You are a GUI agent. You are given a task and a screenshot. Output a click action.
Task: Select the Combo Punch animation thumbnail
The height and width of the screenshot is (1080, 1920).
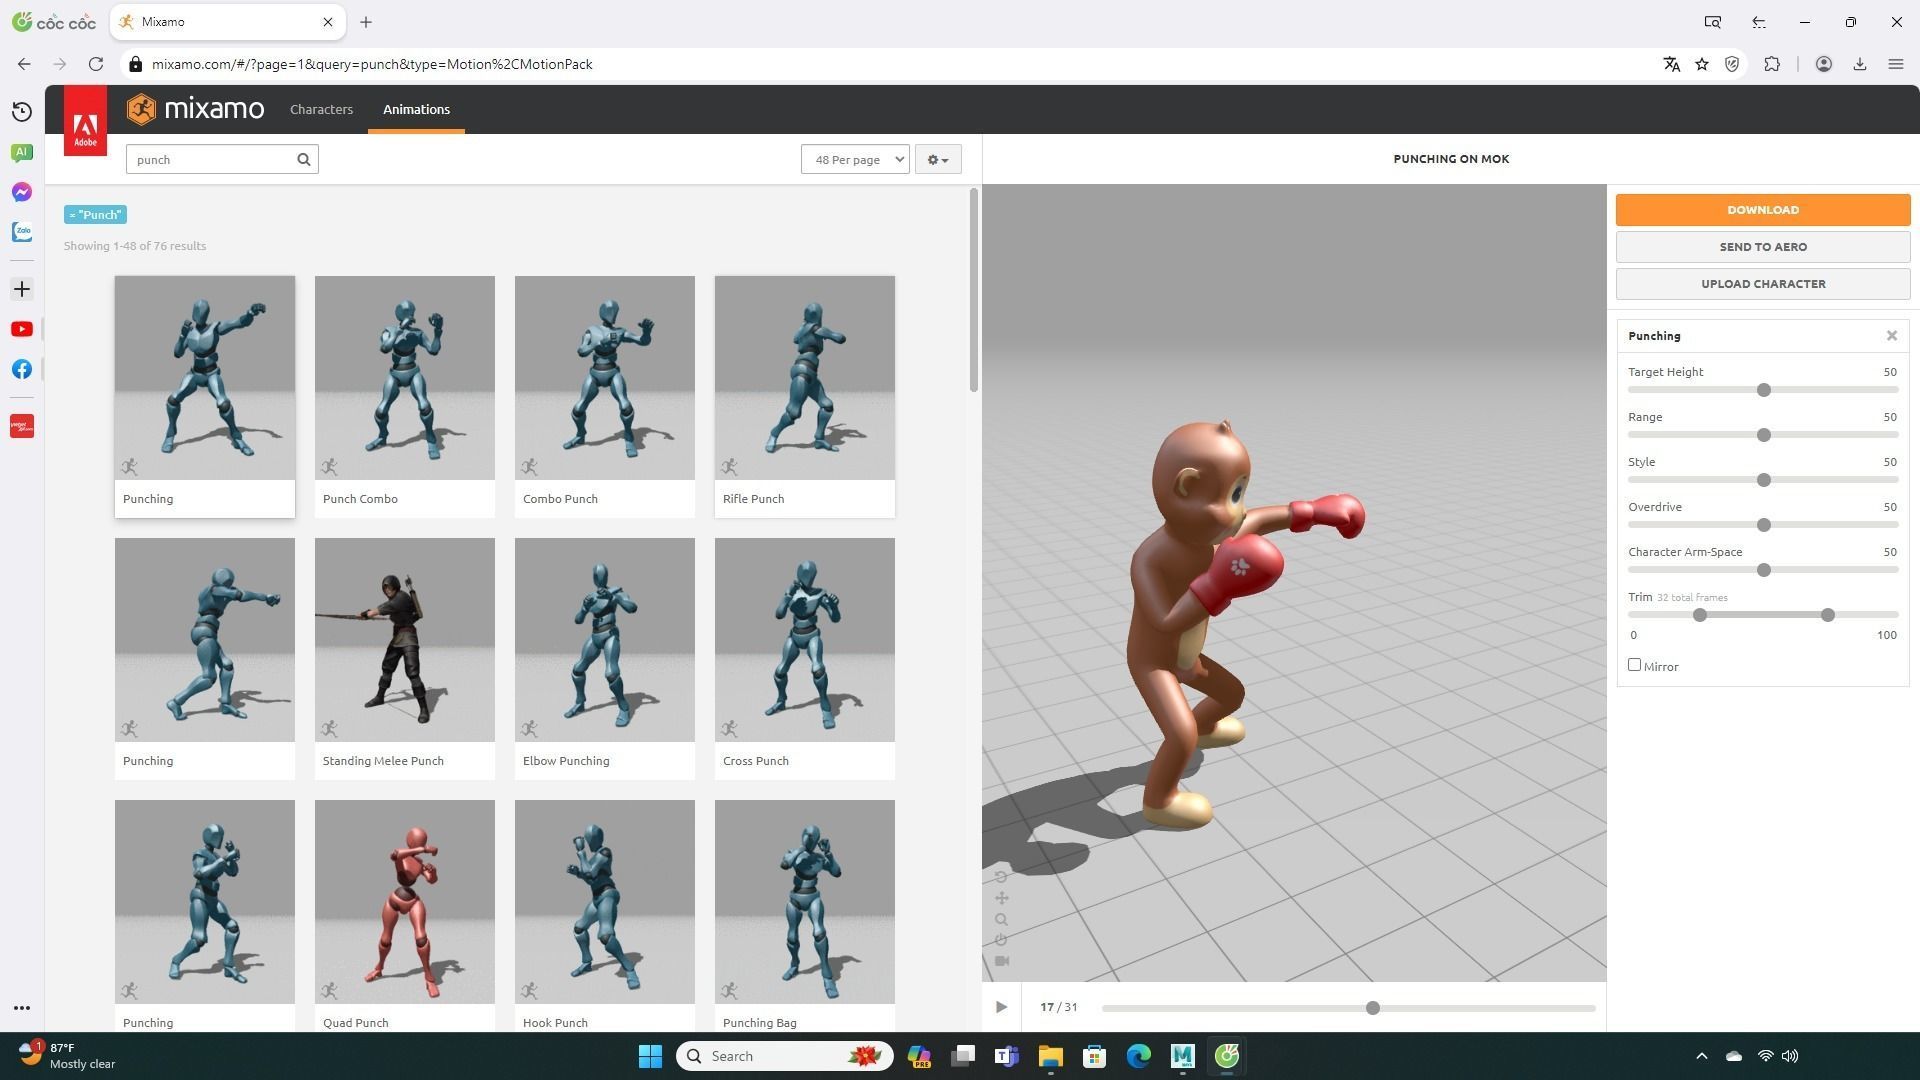605,378
